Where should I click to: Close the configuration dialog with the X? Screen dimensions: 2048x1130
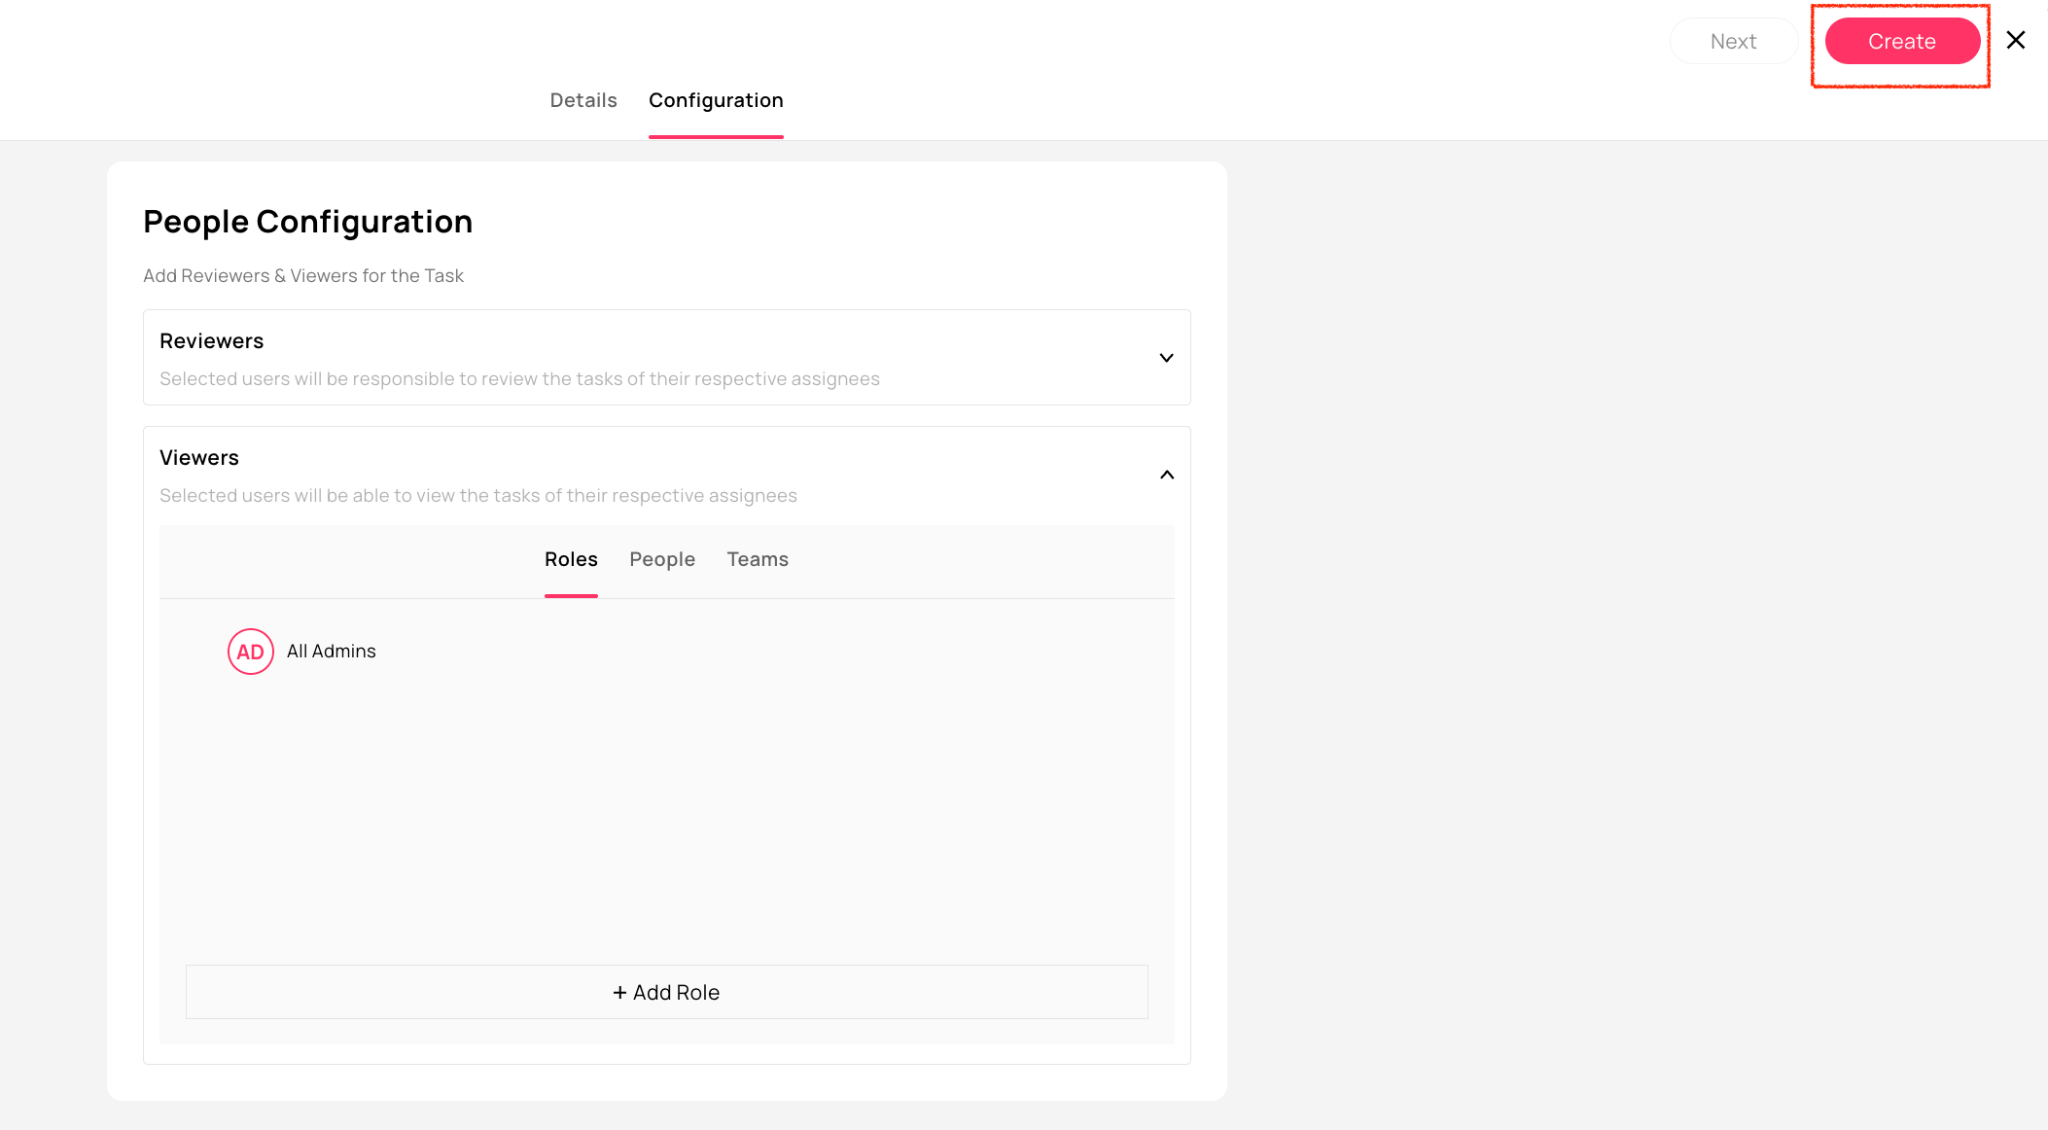pyautogui.click(x=2015, y=40)
